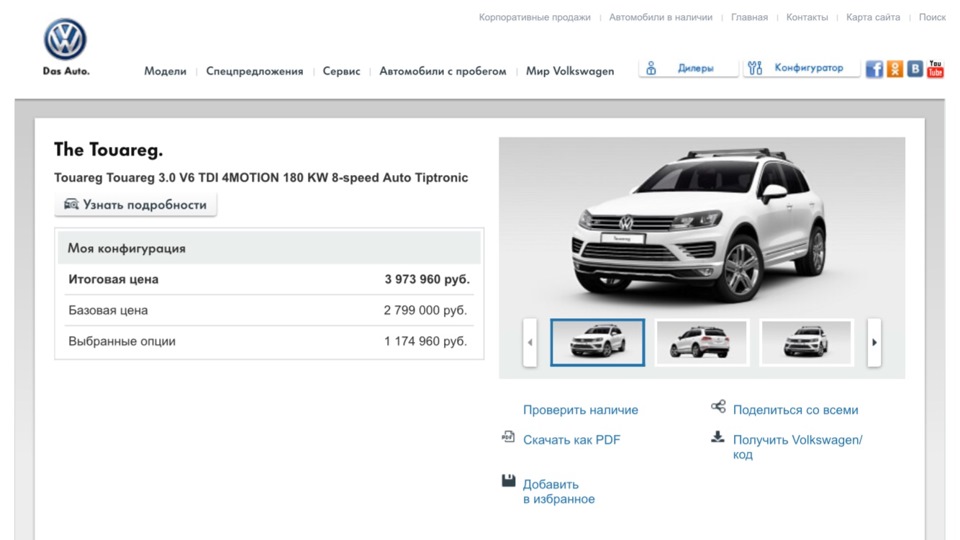
Task: Open the Мир Volkswagen menu
Action: (x=570, y=71)
